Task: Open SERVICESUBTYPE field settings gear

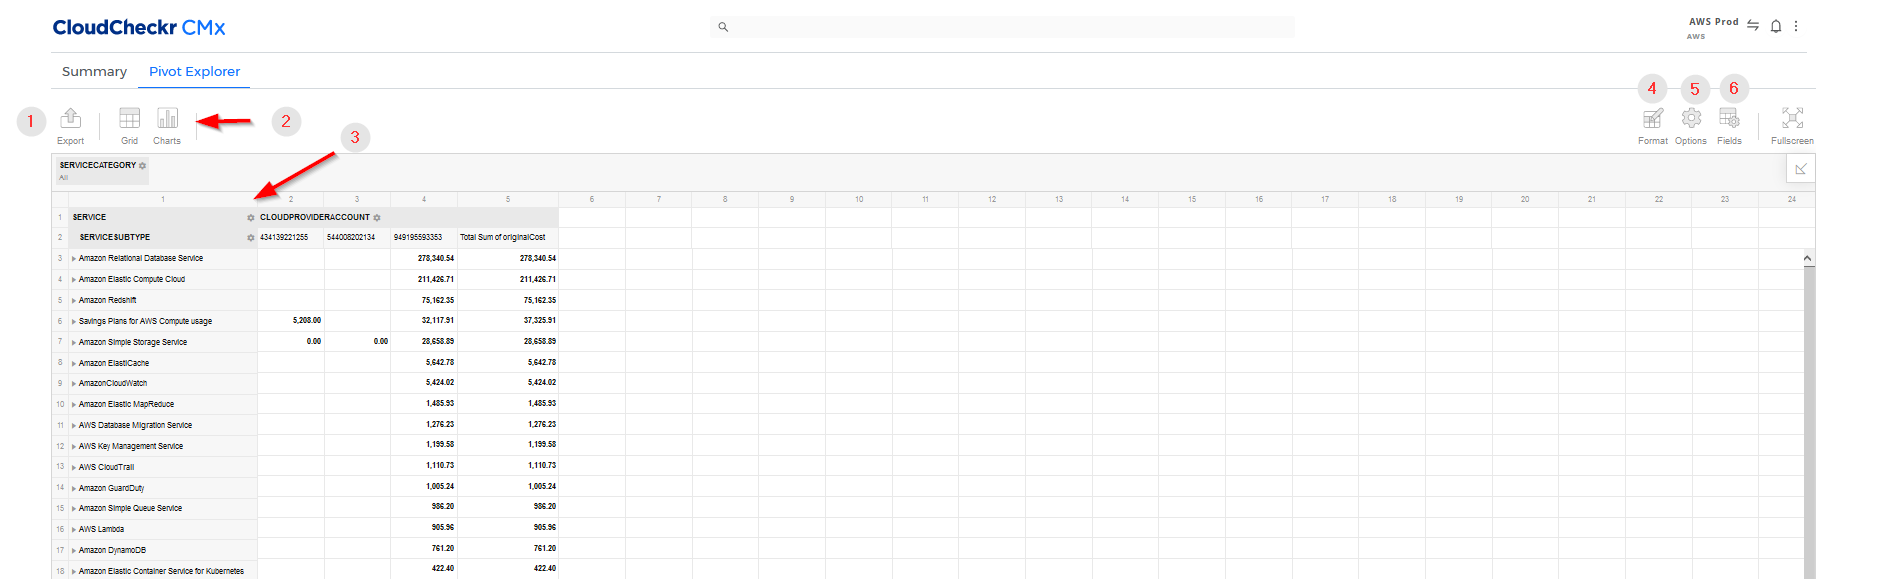Action: pyautogui.click(x=250, y=238)
